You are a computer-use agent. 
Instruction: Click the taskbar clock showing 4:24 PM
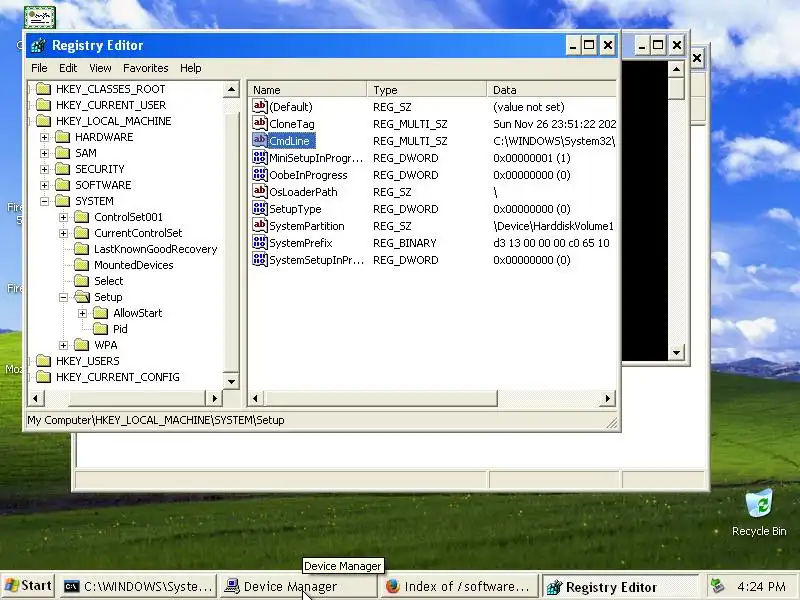[x=761, y=587]
